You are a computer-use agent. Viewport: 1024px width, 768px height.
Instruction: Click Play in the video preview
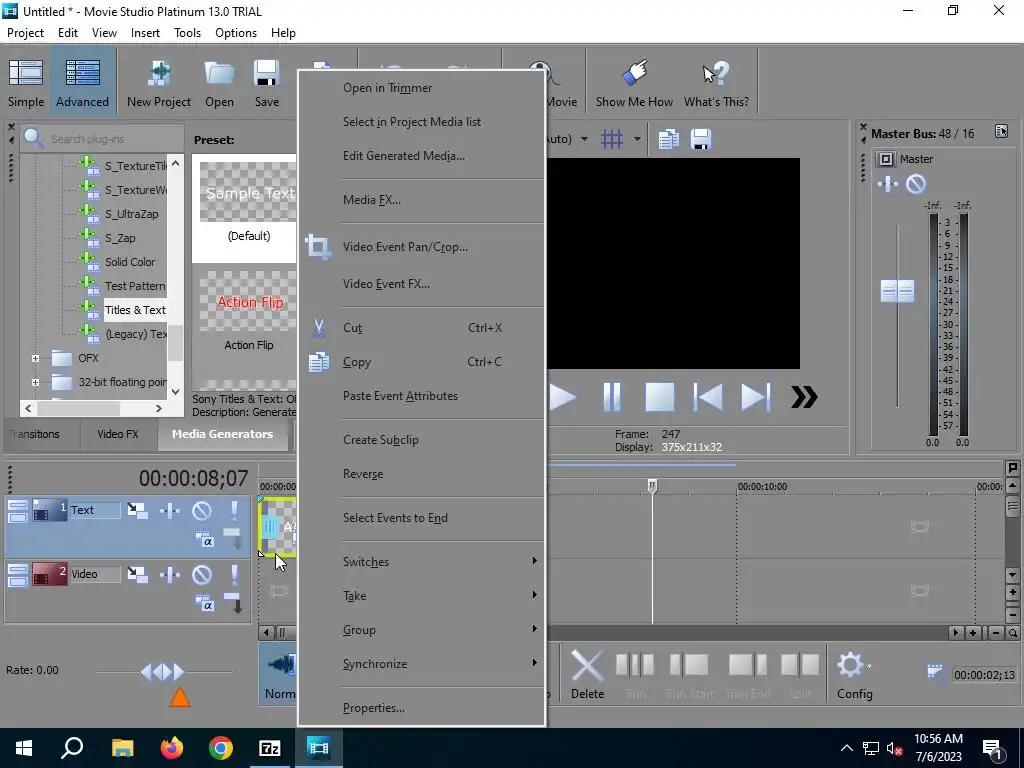562,397
